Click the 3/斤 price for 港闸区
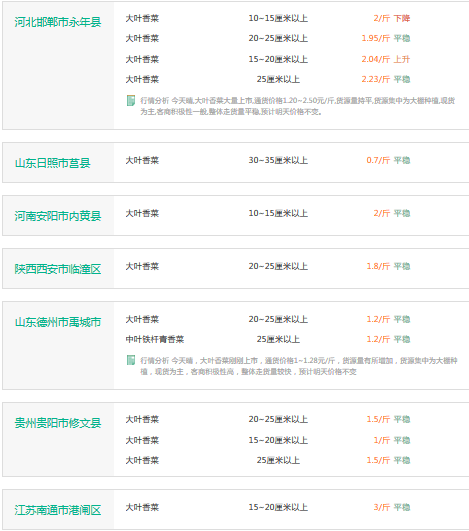Viewport: 469px width, 531px height. 382,507
